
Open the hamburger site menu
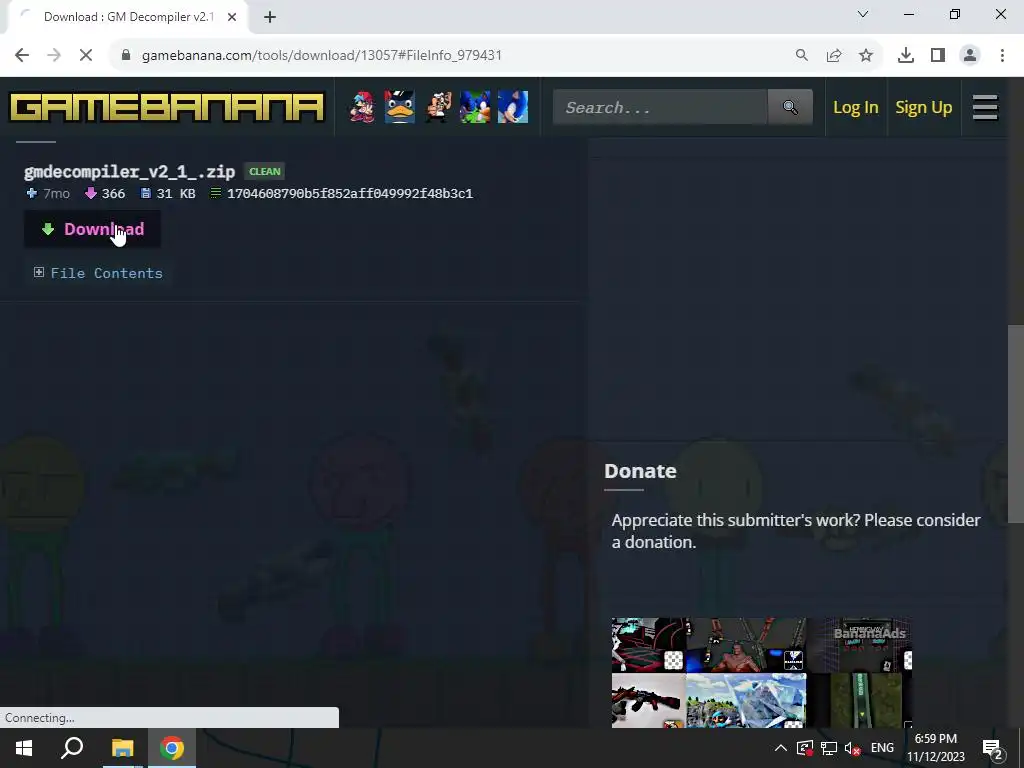click(x=985, y=107)
